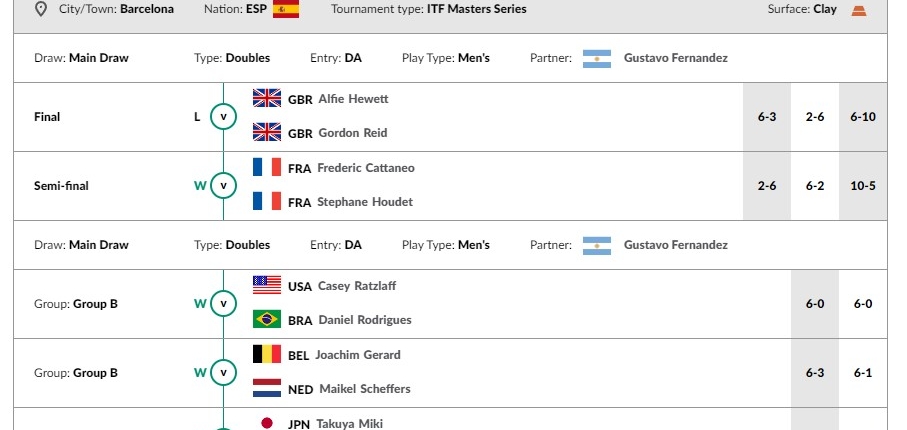The width and height of the screenshot is (907, 430).
Task: Click the circled v icon in Semi-final row
Action: pos(223,186)
